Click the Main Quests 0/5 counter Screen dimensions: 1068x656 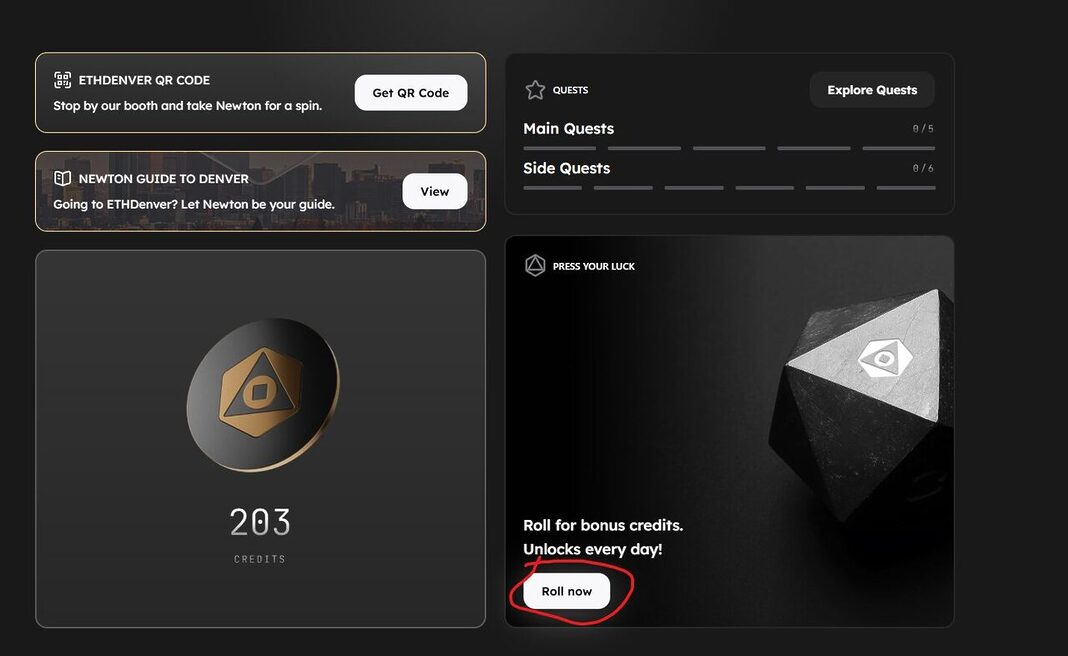tap(923, 129)
